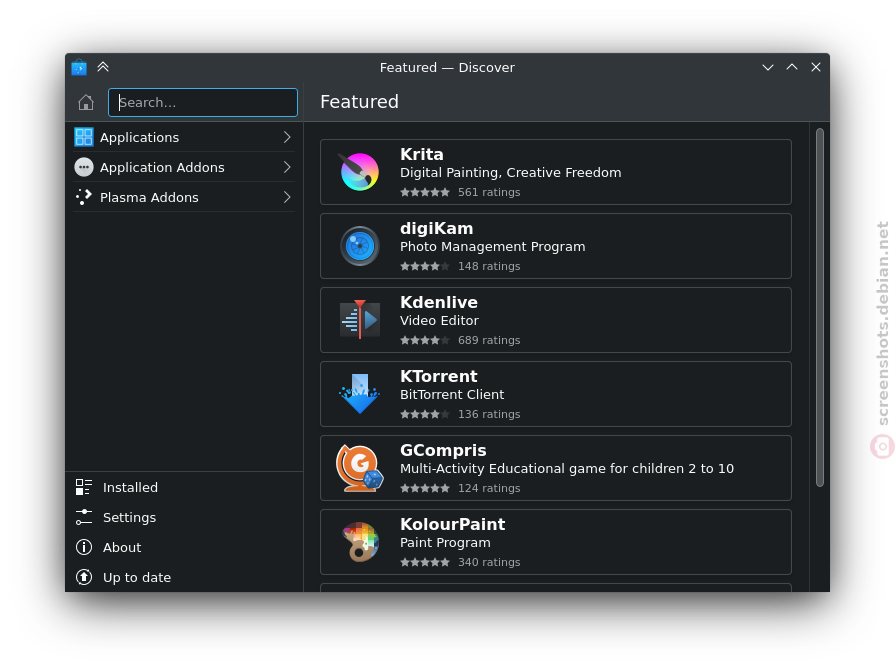895x669 pixels.
Task: Click 'Digital Painting, Creative Freedom' description
Action: click(x=511, y=172)
